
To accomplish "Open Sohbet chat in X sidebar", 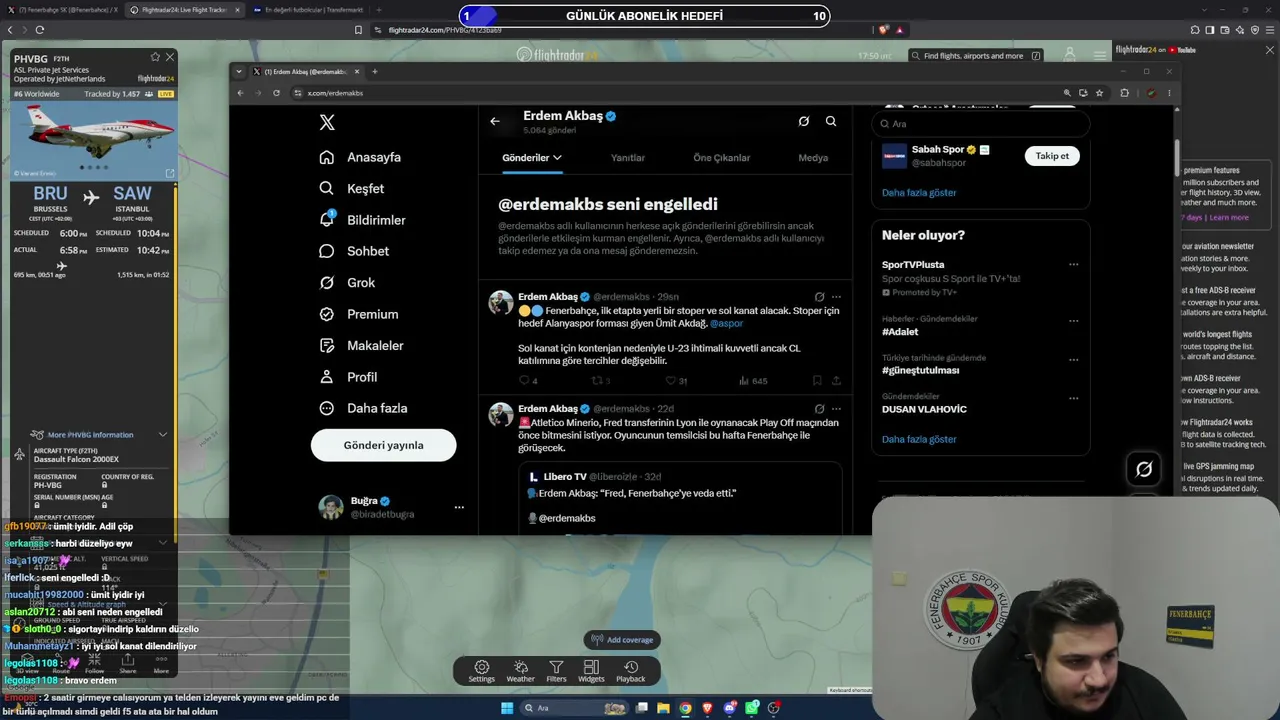I will click(x=354, y=251).
